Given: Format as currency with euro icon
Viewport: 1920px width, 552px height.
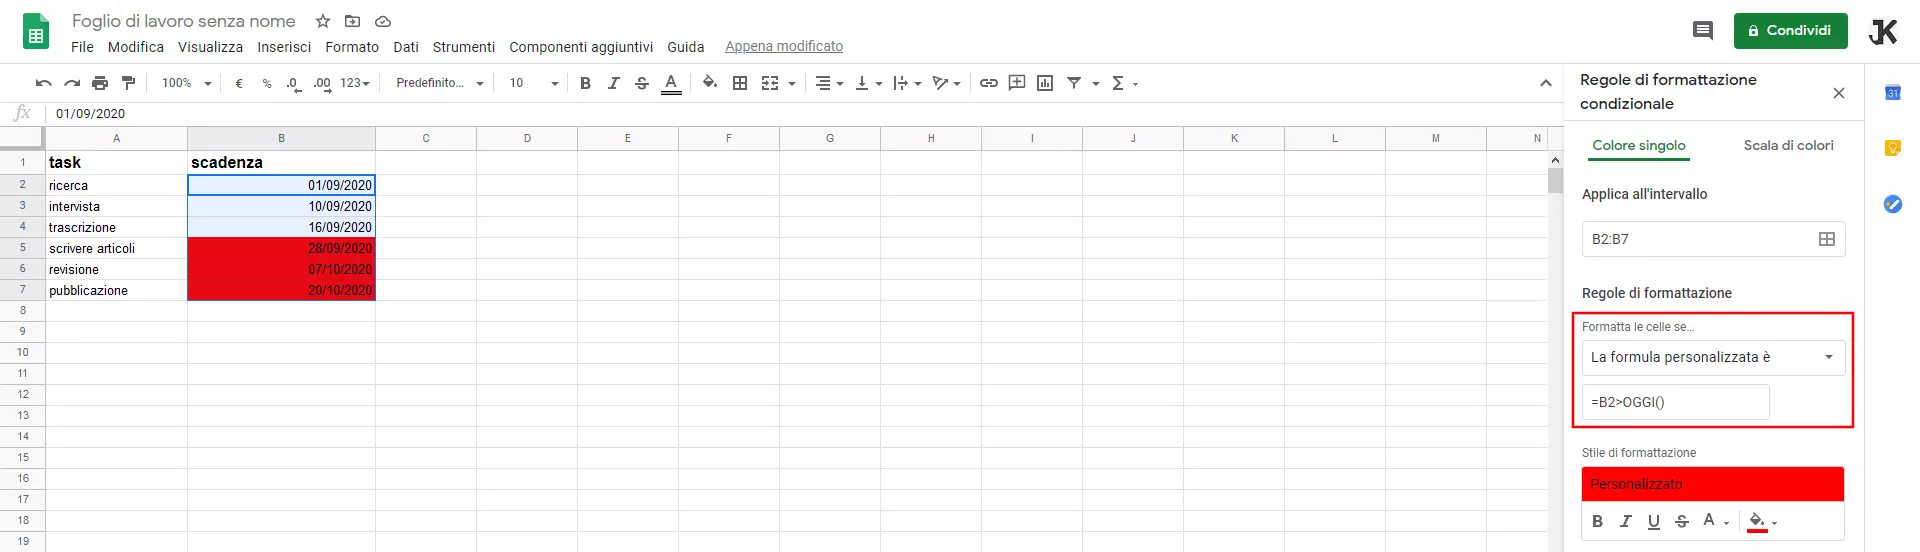Looking at the screenshot, I should click(x=239, y=83).
